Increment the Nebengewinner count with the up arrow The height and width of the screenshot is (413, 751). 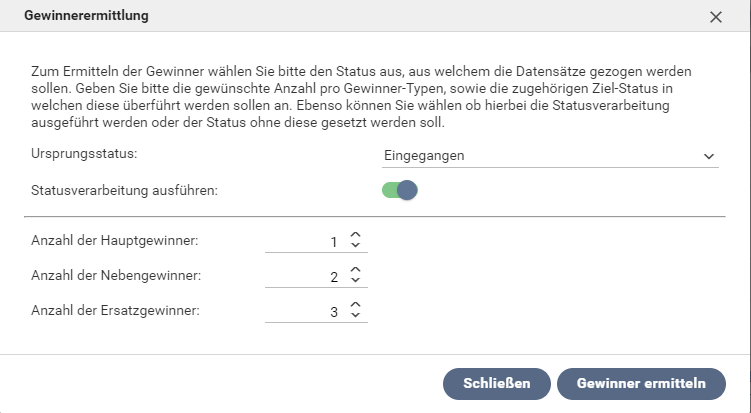355,270
